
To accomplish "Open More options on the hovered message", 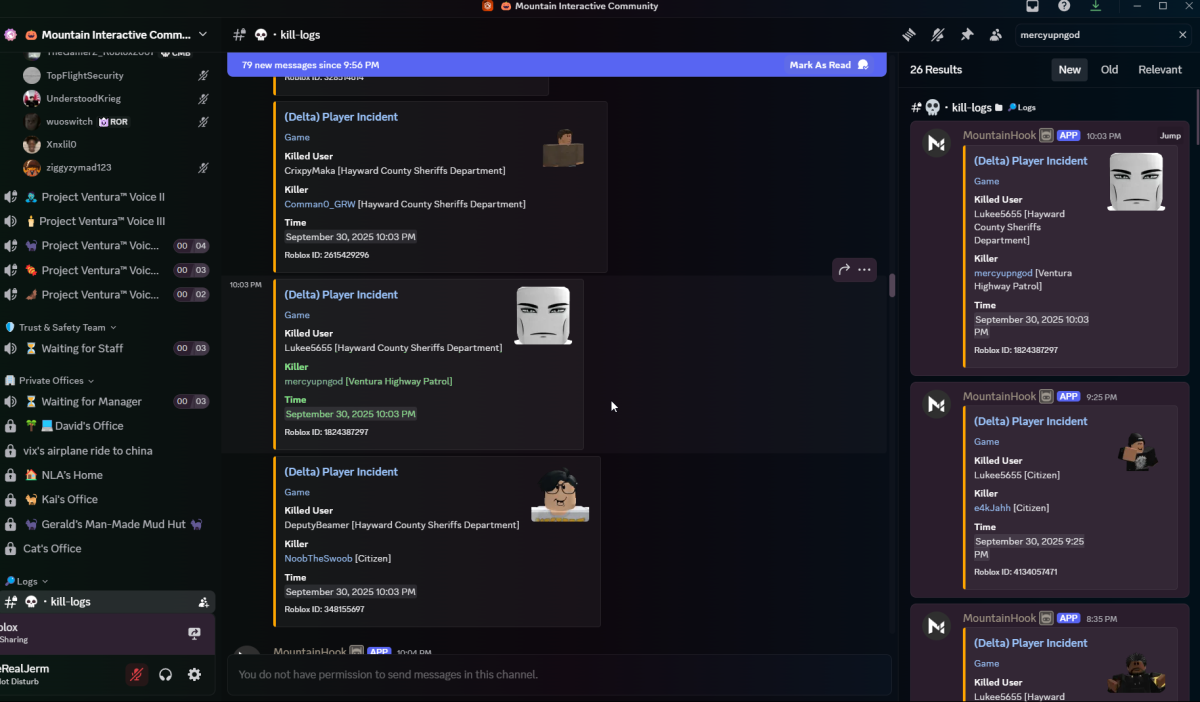I will (864, 269).
